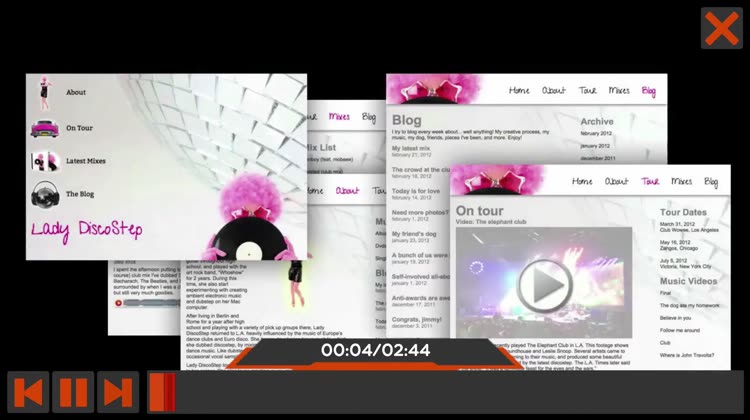Open the 'Today is for love' blog post
This screenshot has width=750, height=420.
pyautogui.click(x=416, y=191)
